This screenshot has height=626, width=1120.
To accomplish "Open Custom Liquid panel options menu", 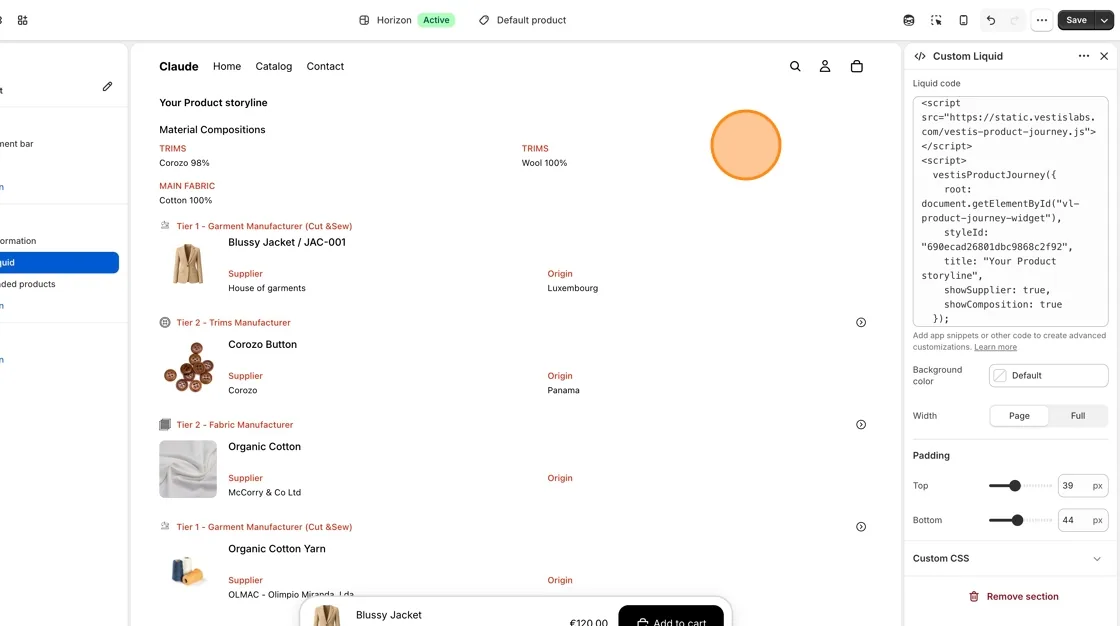I will tap(1084, 56).
